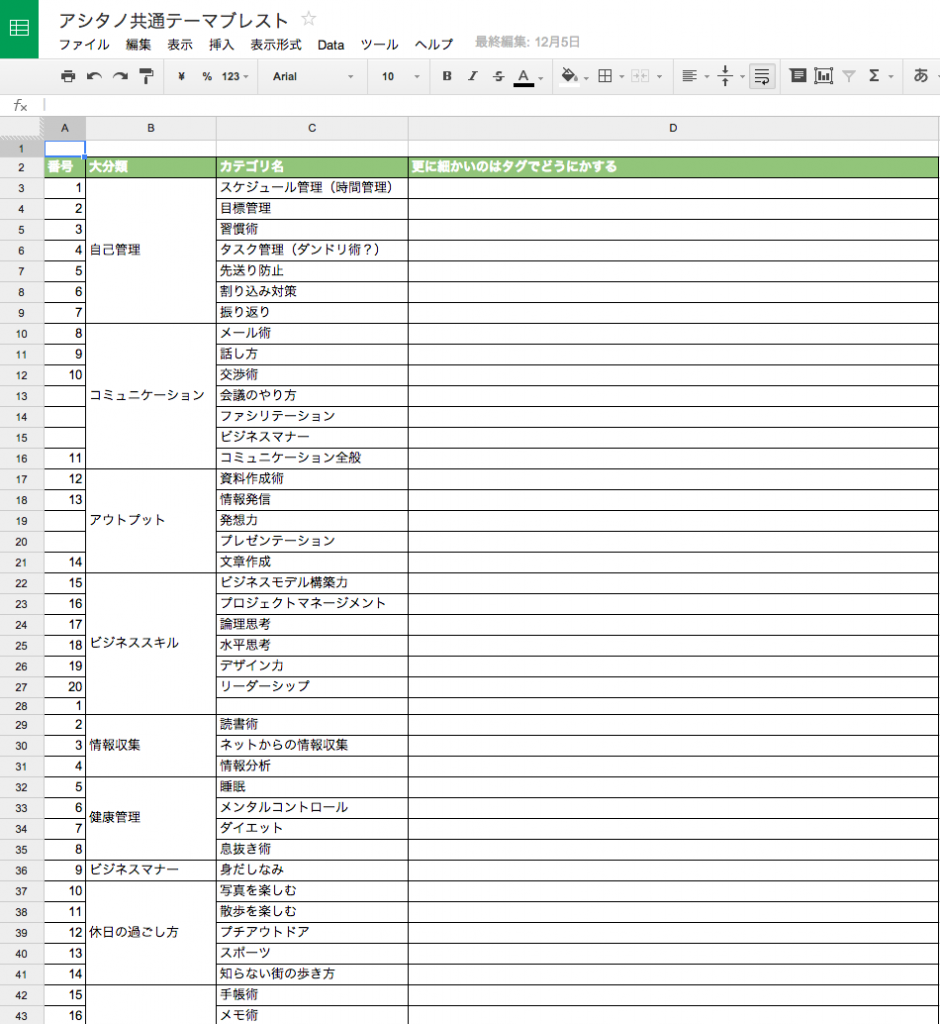
Task: Star this spreadsheet
Action: coord(309,19)
